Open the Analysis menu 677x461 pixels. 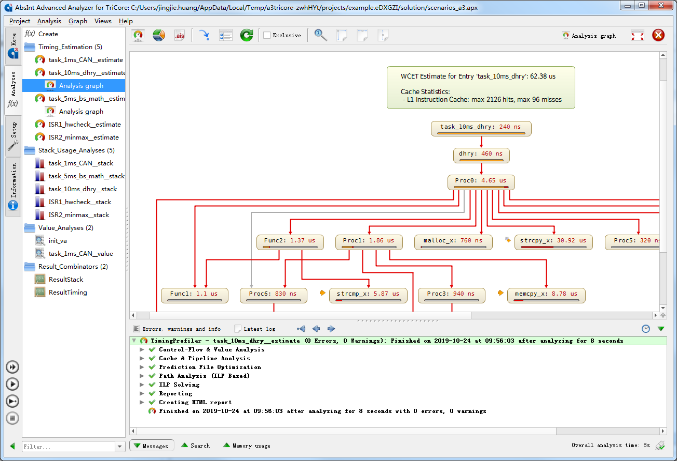(49, 21)
